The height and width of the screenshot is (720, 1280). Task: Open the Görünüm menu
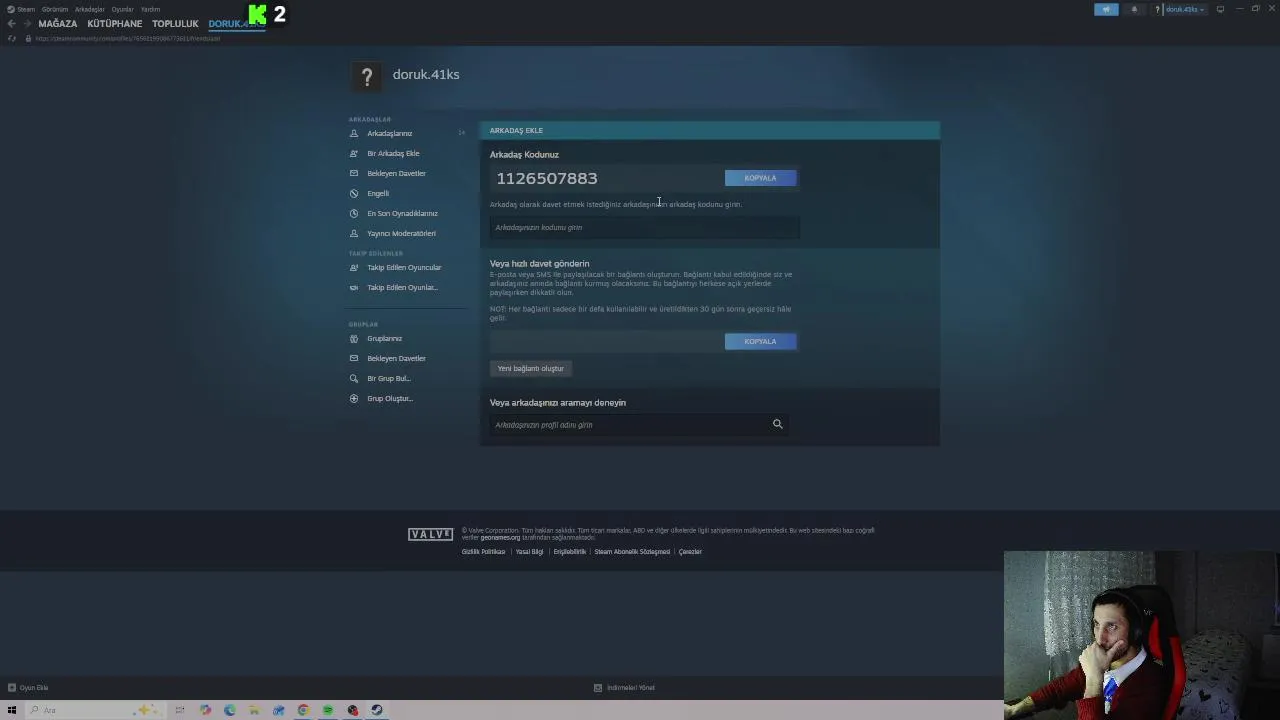click(x=55, y=9)
